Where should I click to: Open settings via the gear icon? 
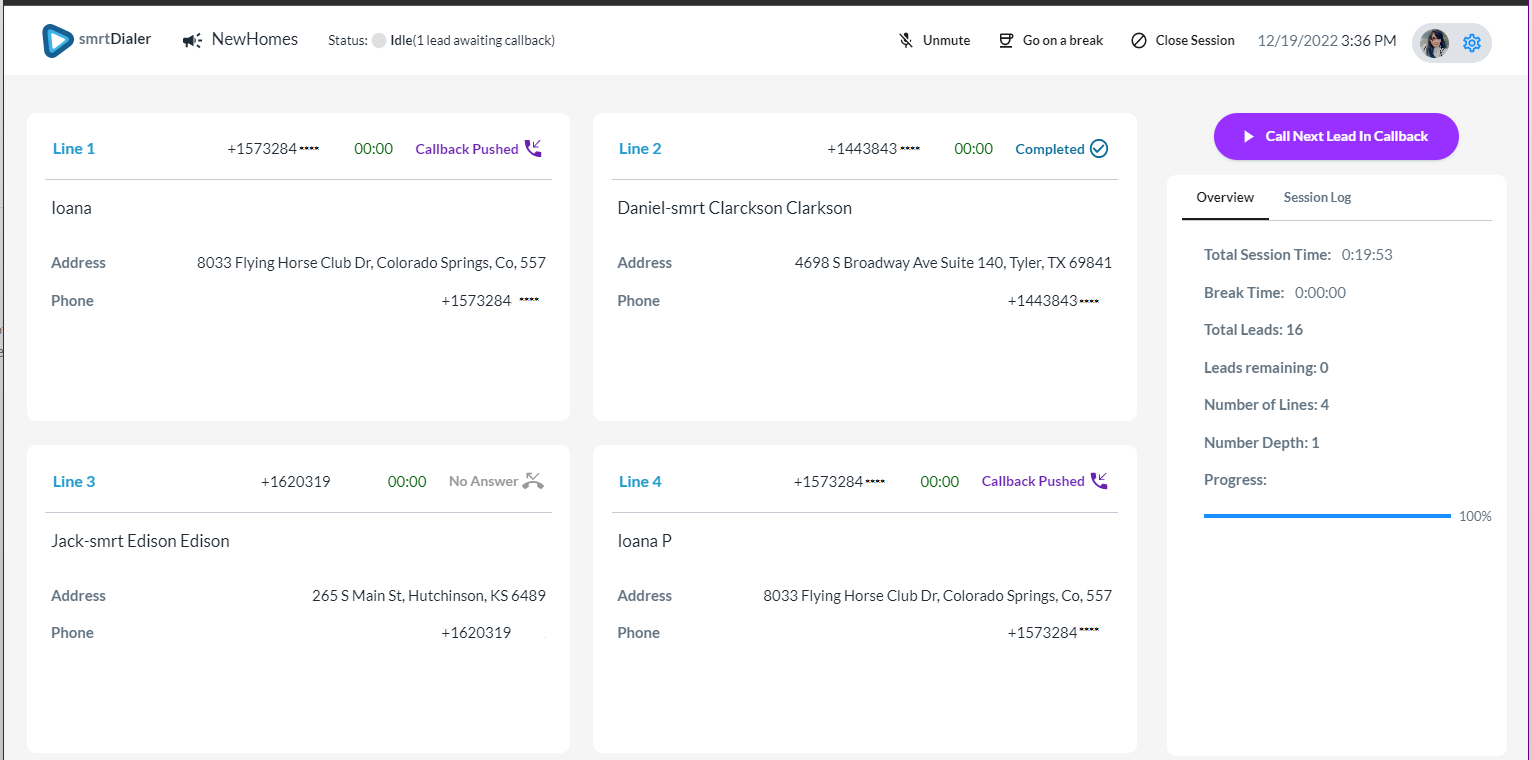point(1471,43)
